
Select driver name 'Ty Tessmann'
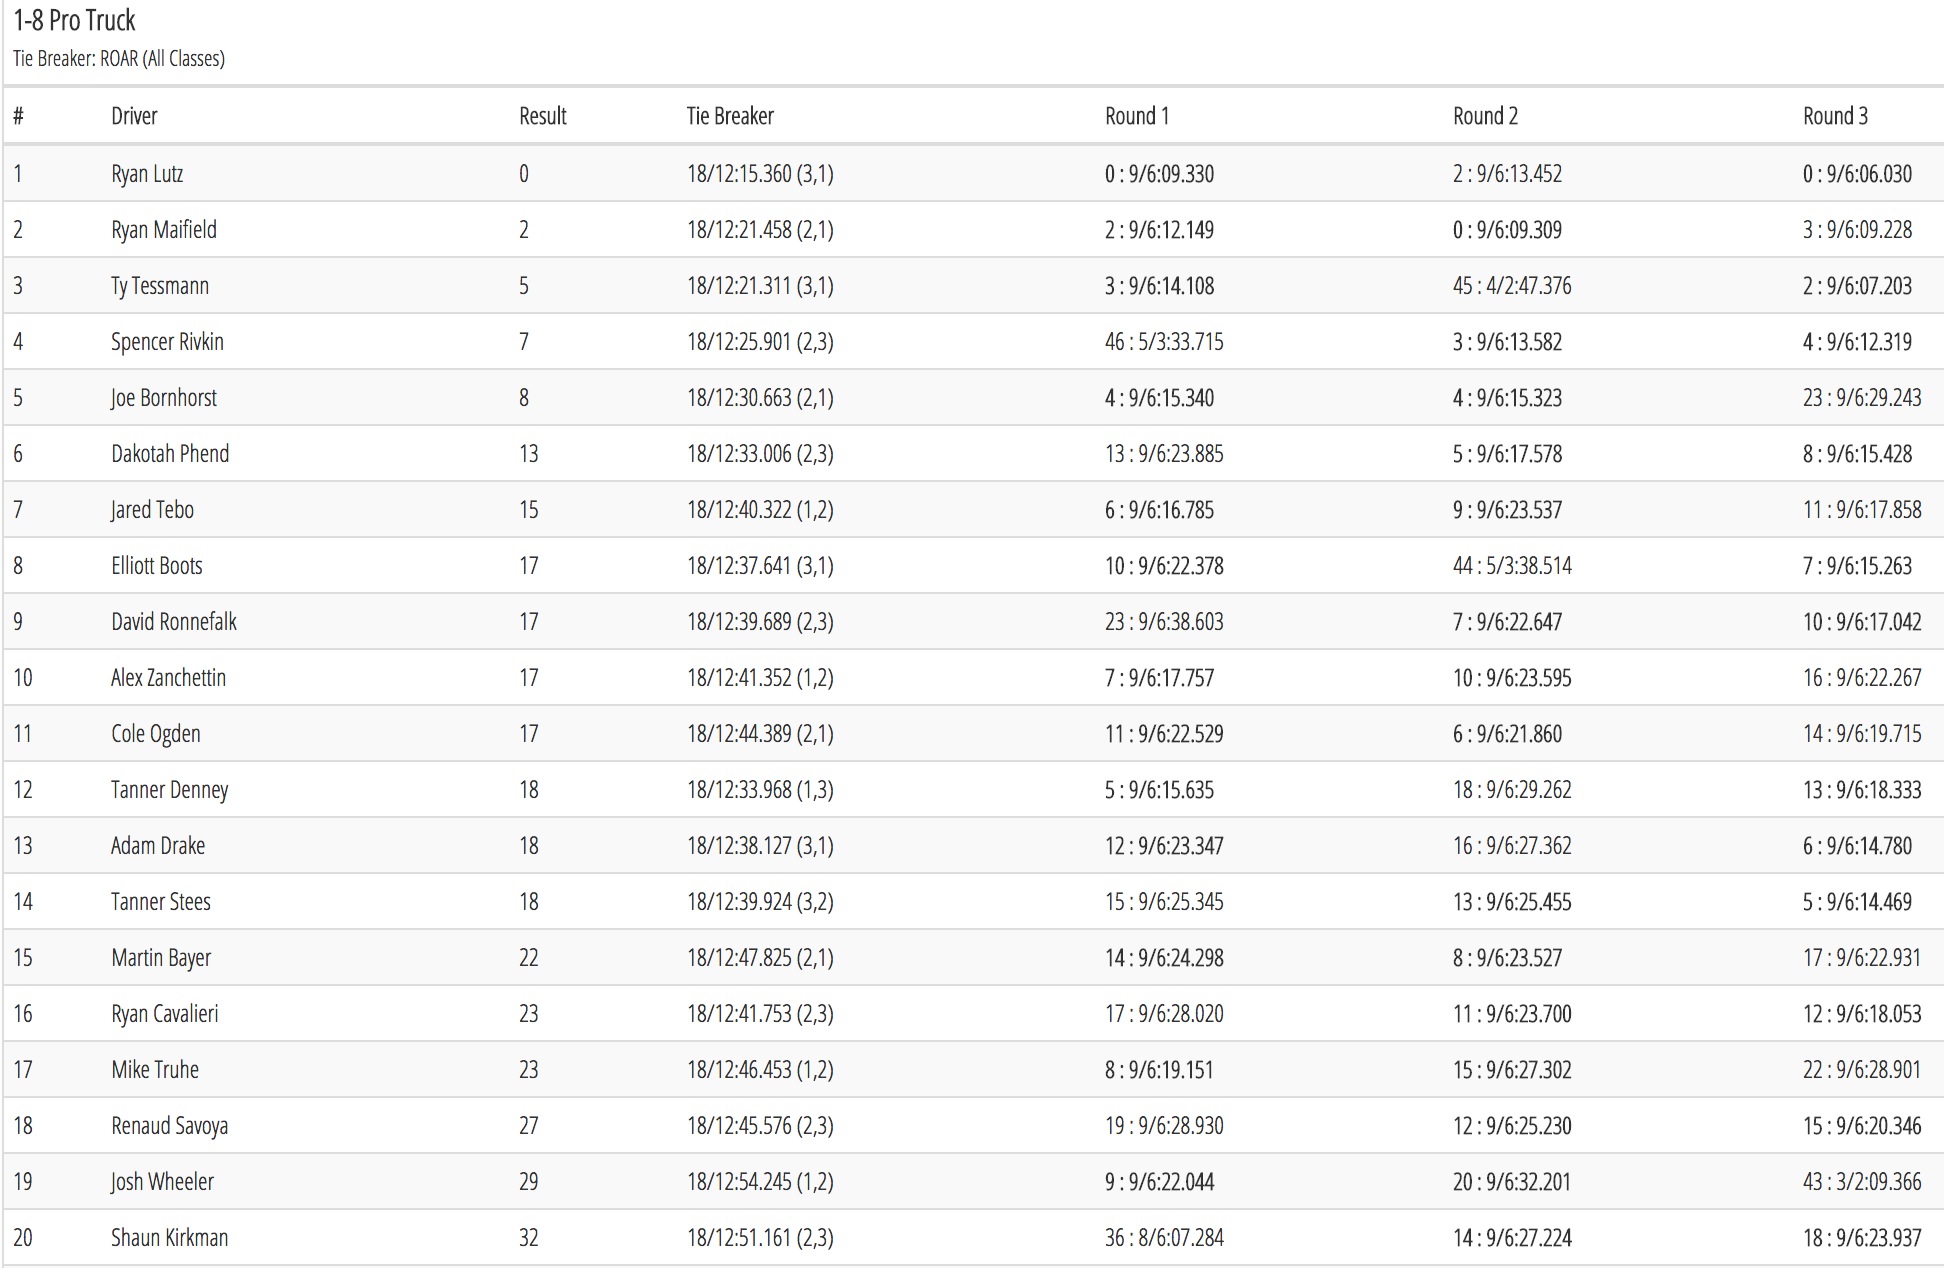point(160,286)
